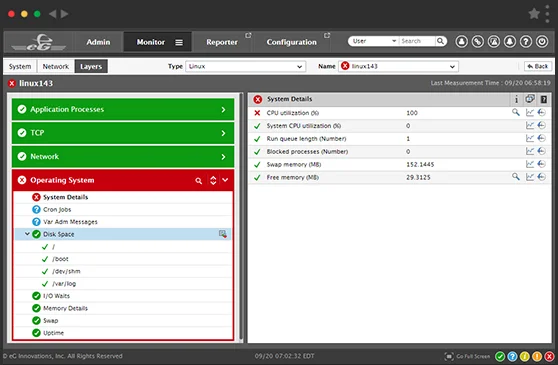The image size is (558, 365).
Task: Collapse the Disk Space tree node
Action: (x=27, y=234)
